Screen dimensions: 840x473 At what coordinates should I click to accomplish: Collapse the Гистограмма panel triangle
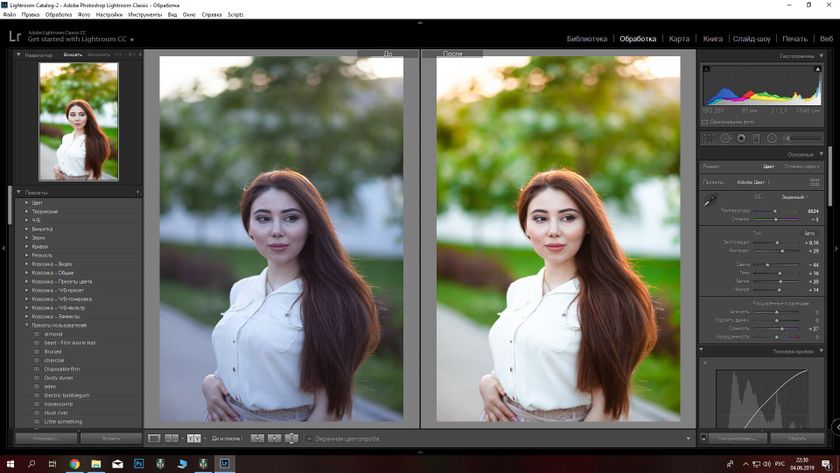tap(821, 56)
